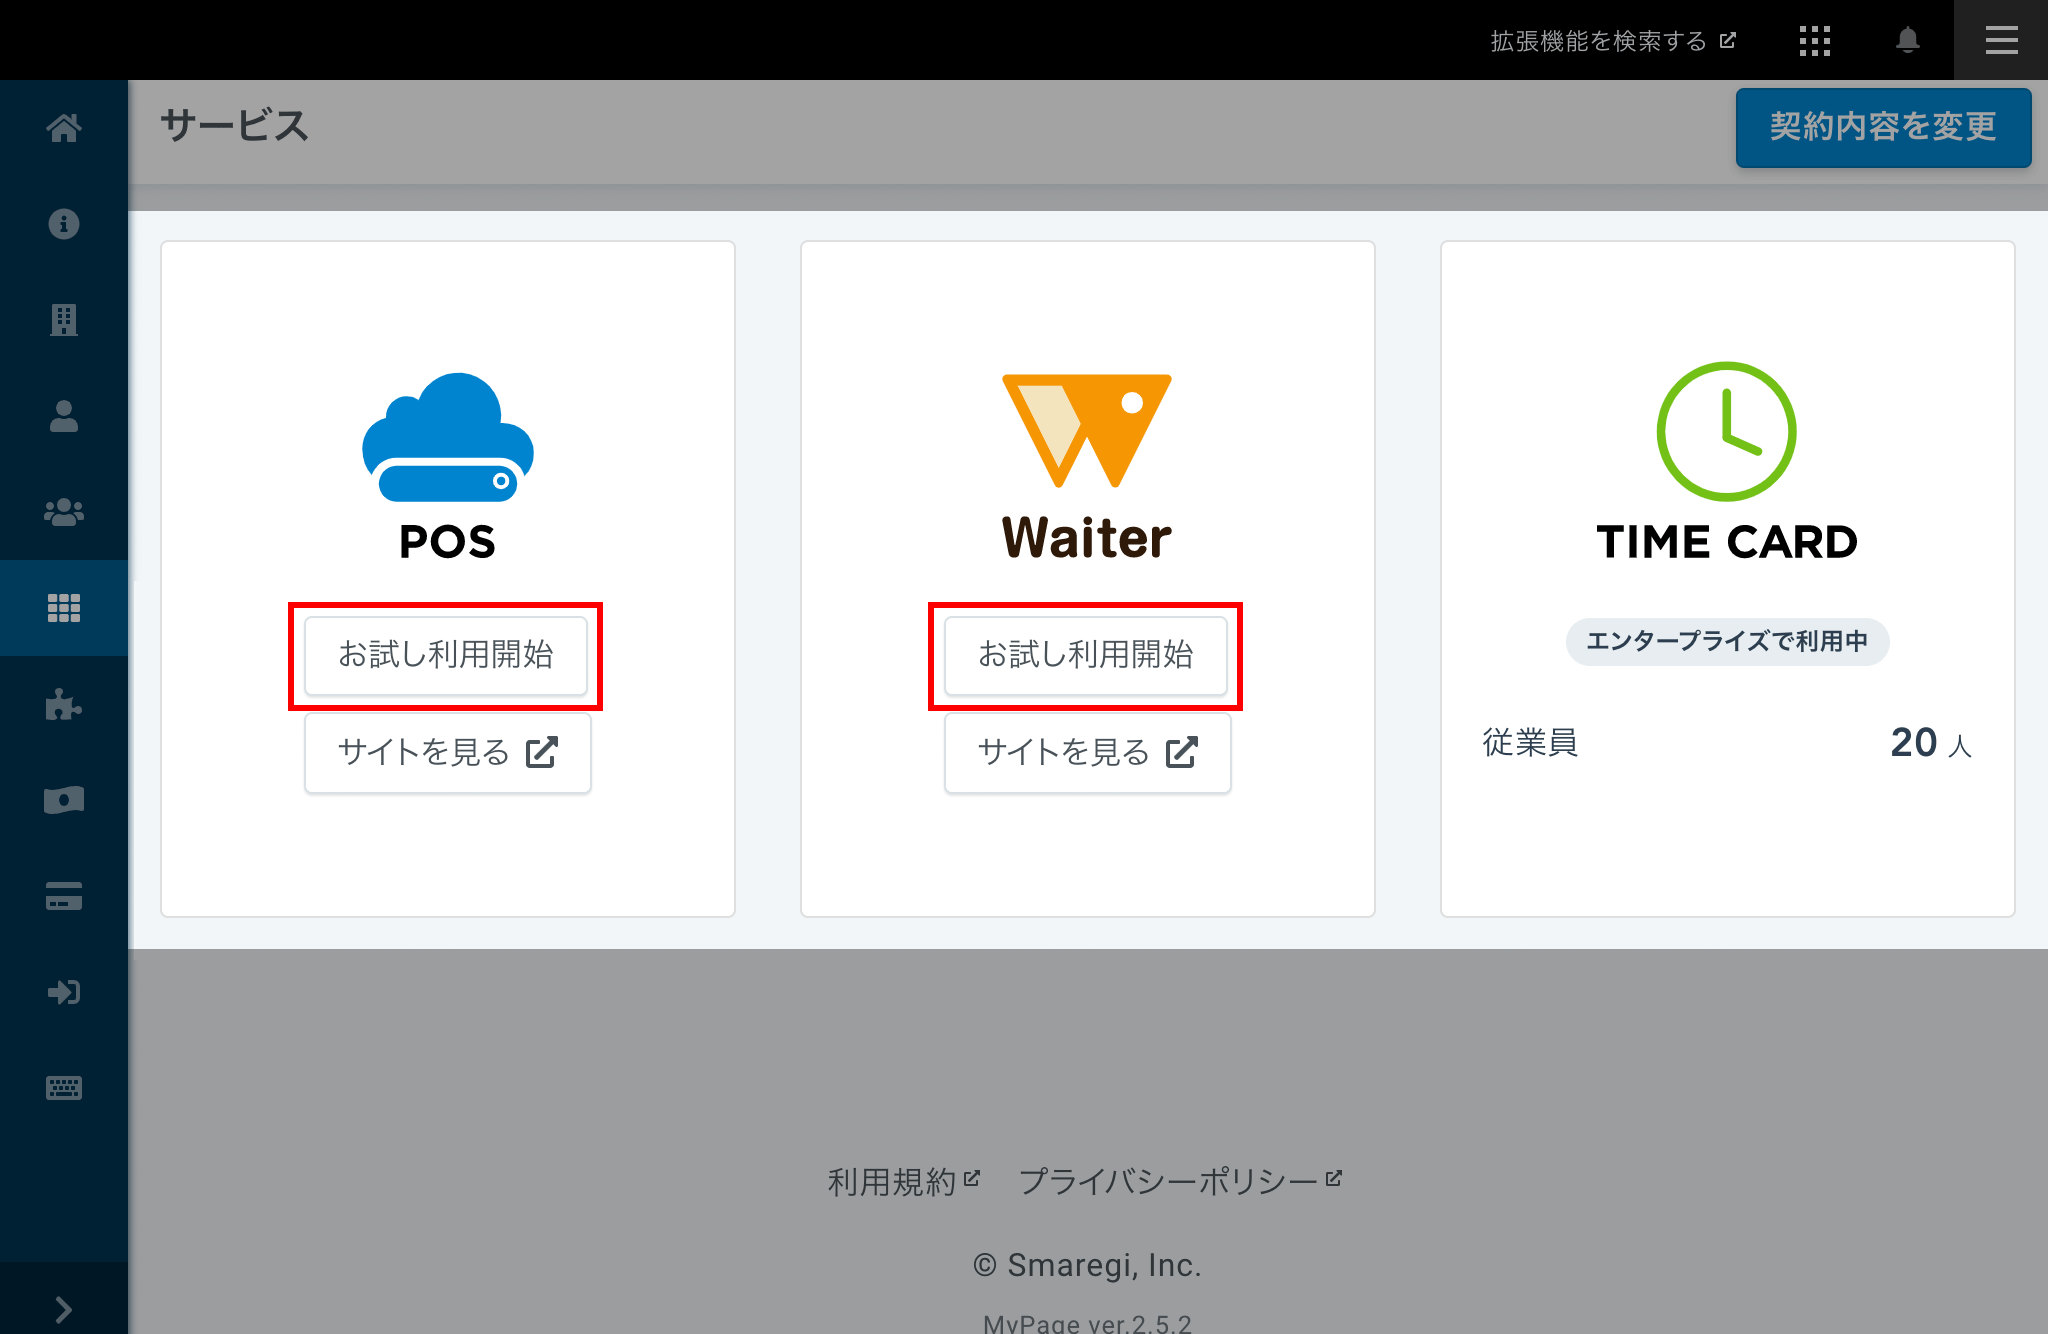Image resolution: width=2048 pixels, height=1334 pixels.
Task: Open the credit card sidebar icon
Action: click(64, 896)
